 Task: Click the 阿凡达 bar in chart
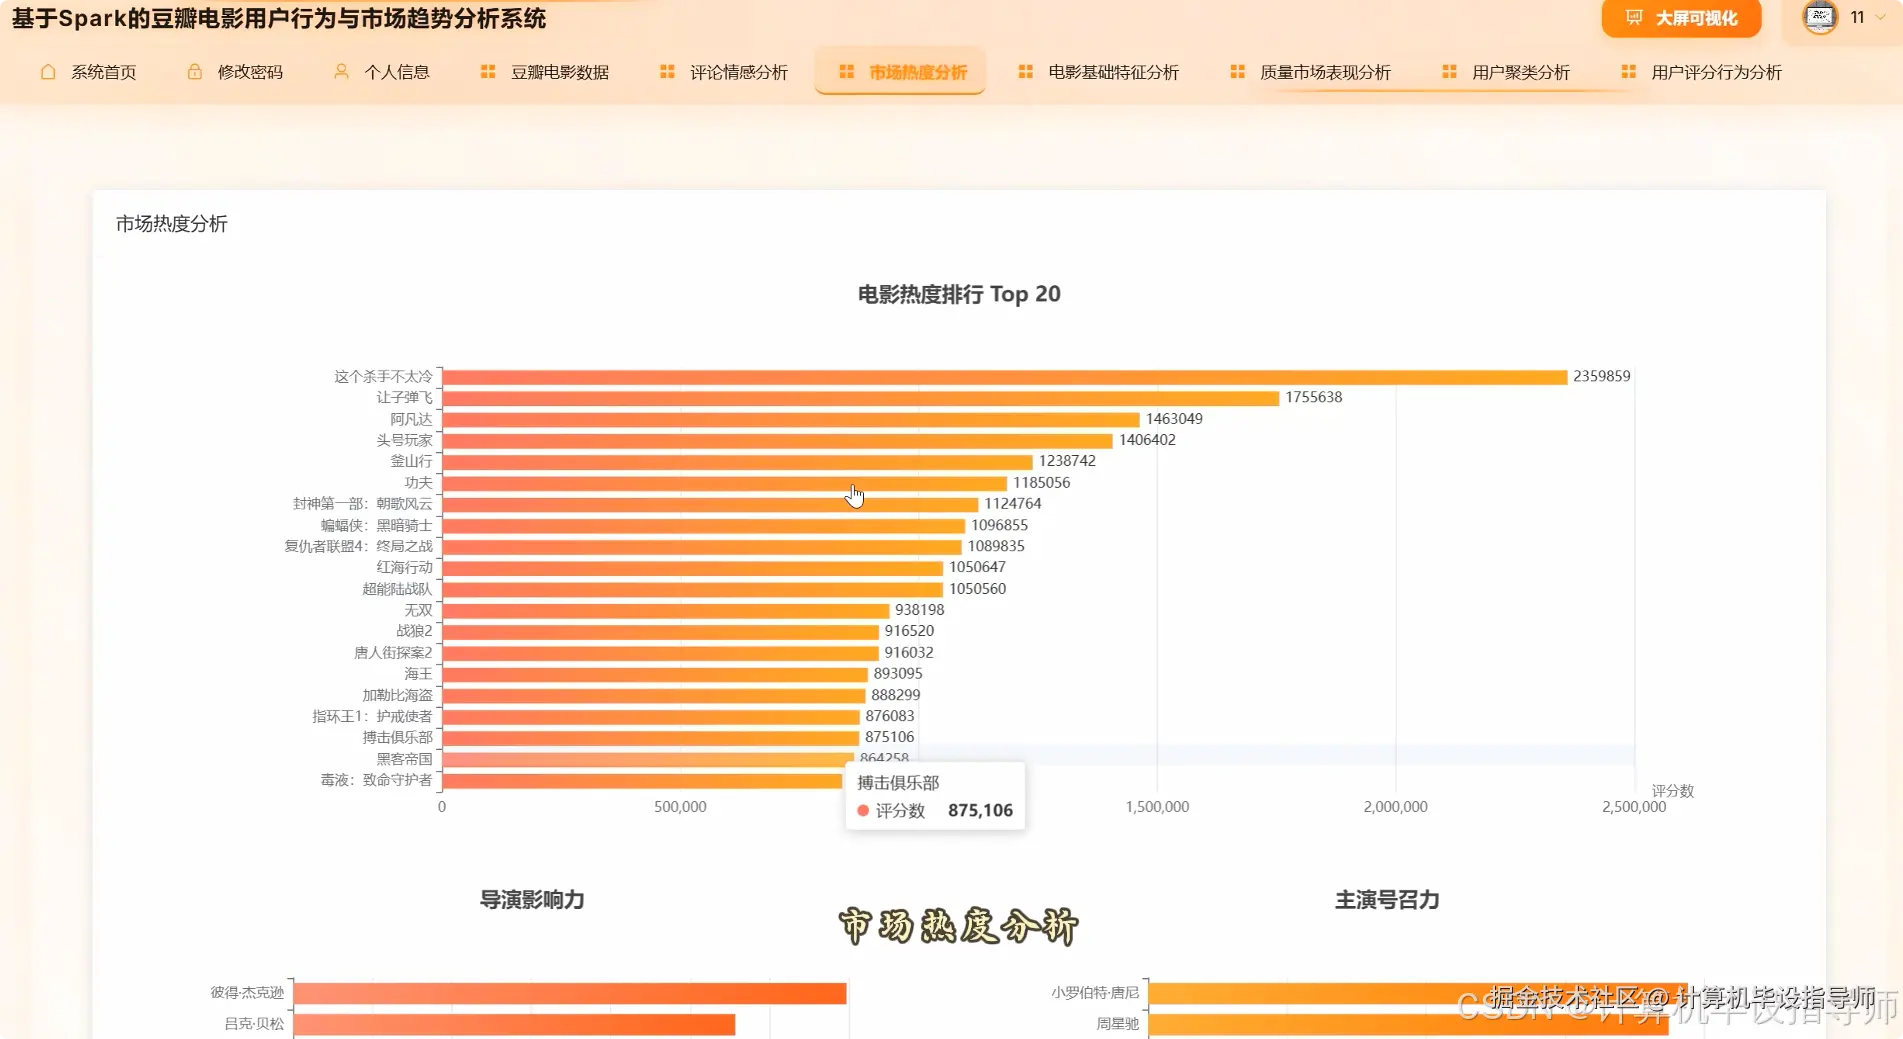(791, 419)
